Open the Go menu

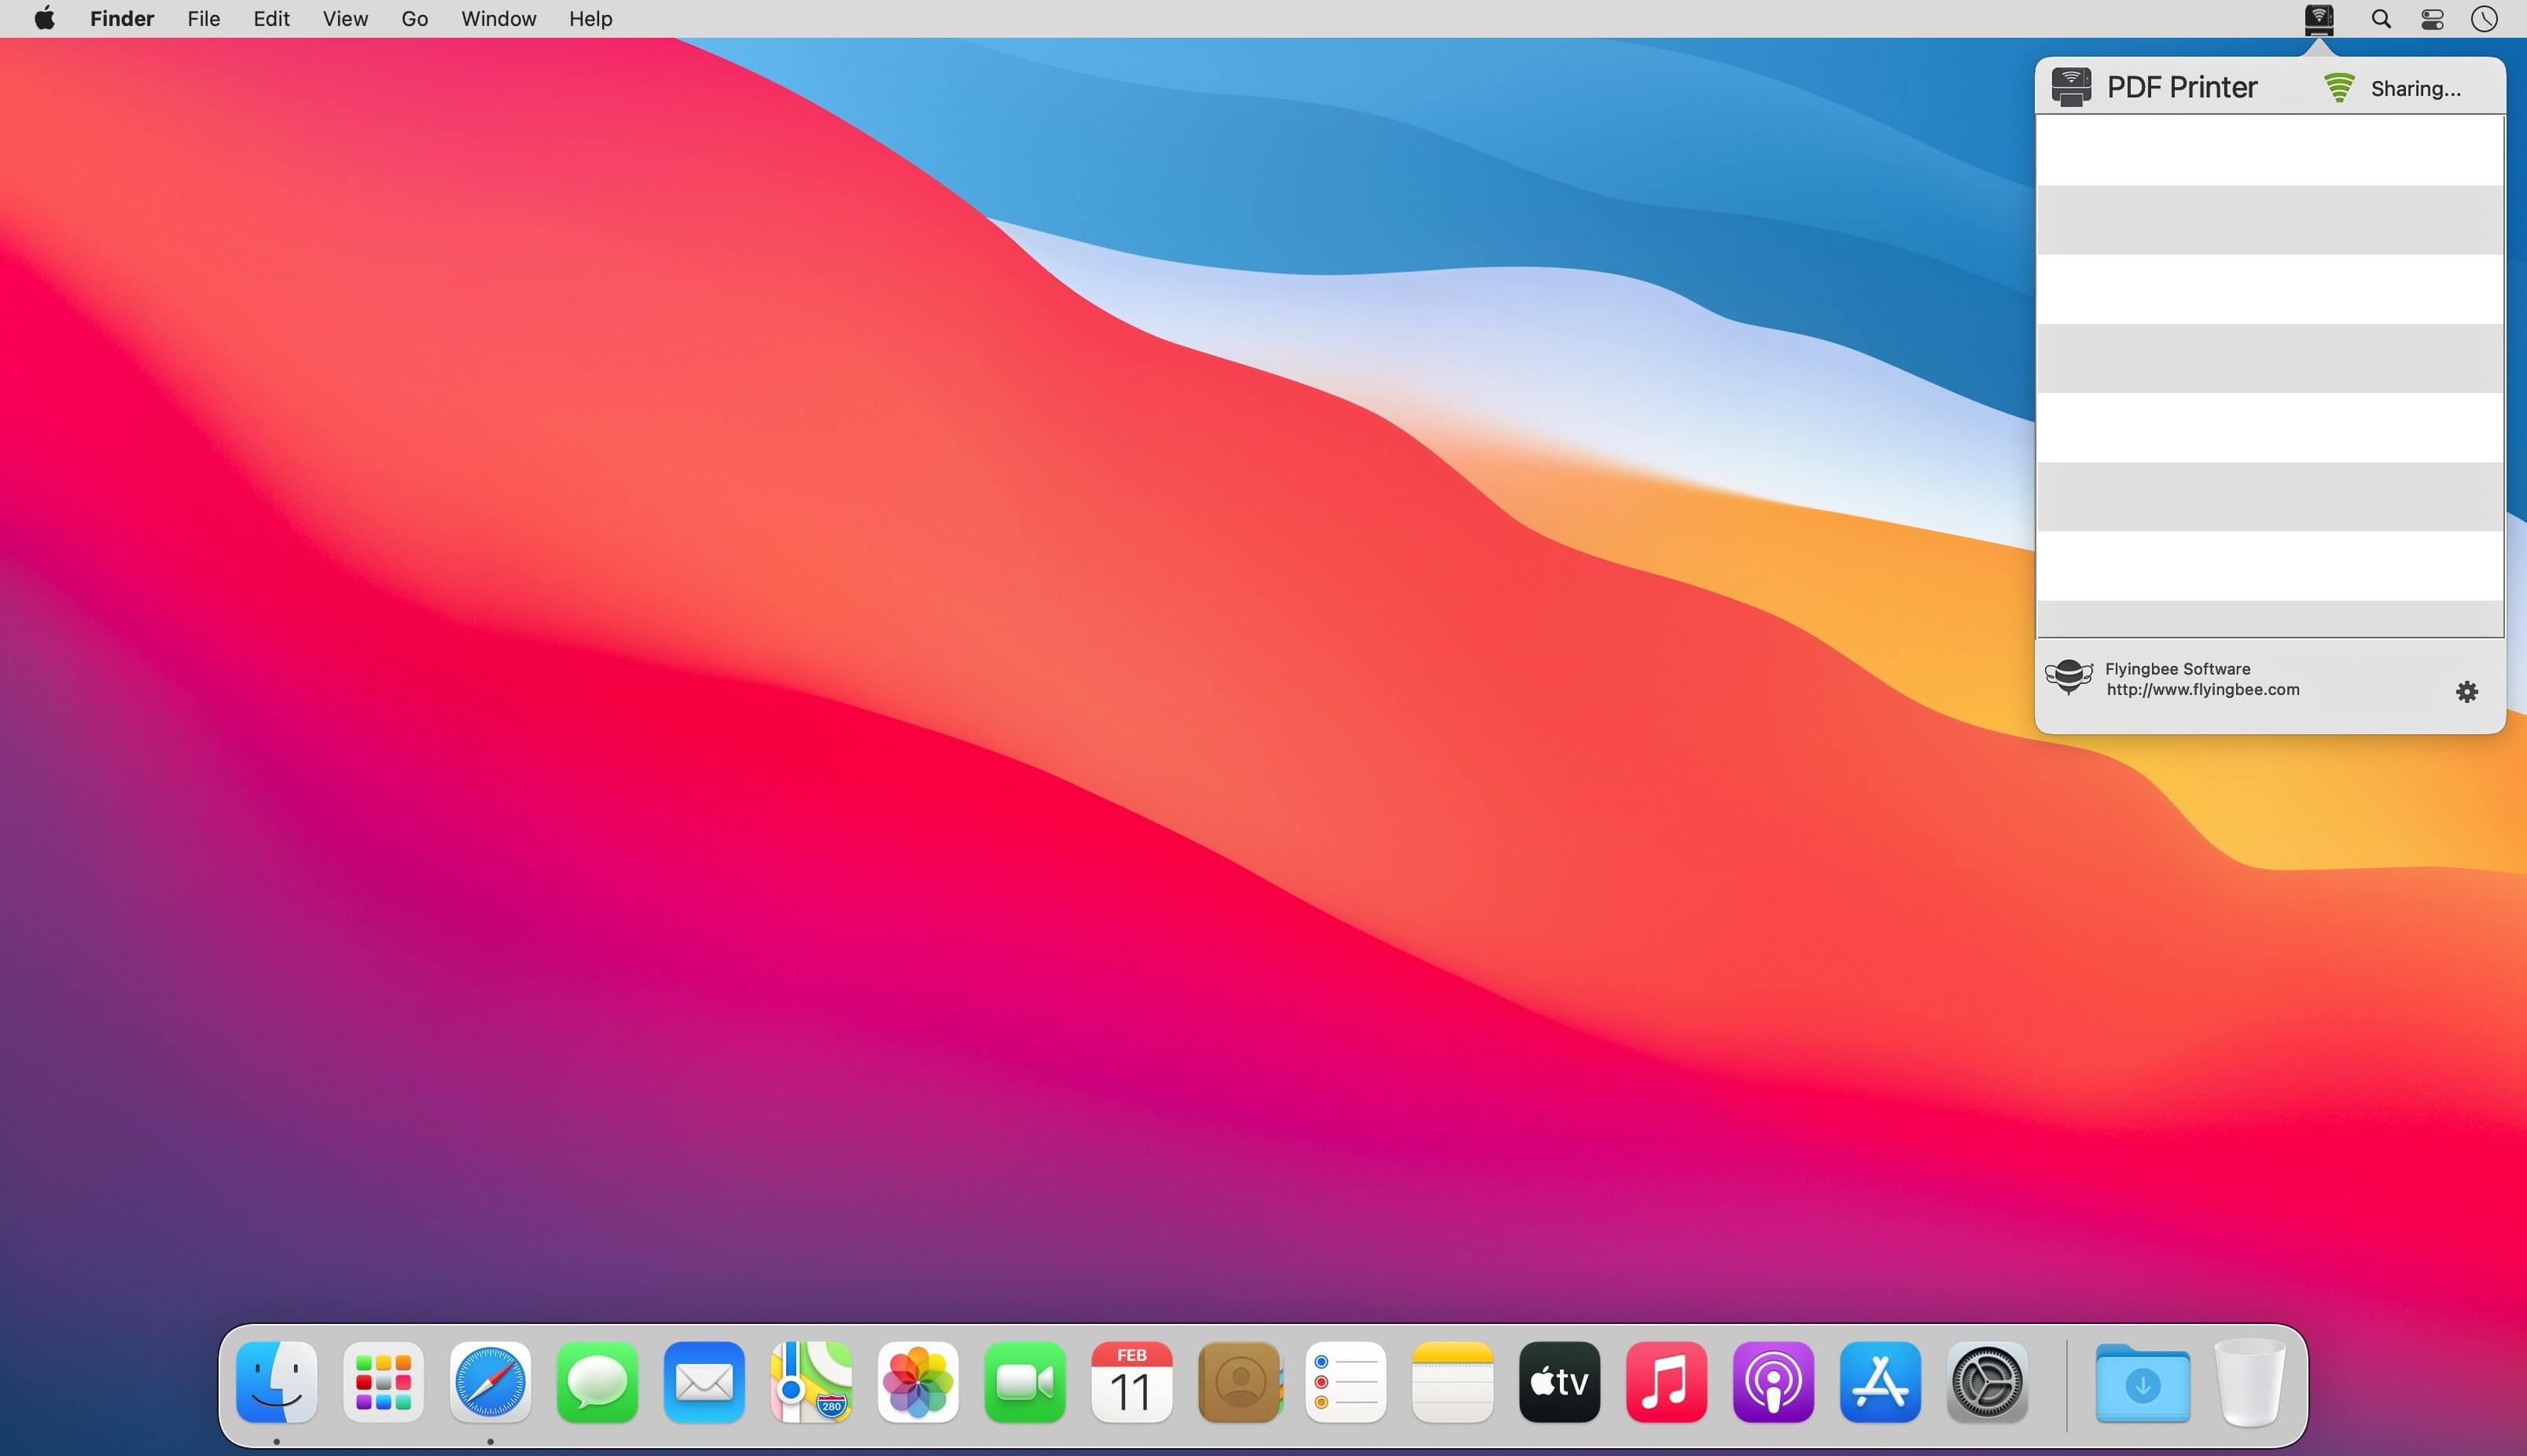pyautogui.click(x=414, y=19)
